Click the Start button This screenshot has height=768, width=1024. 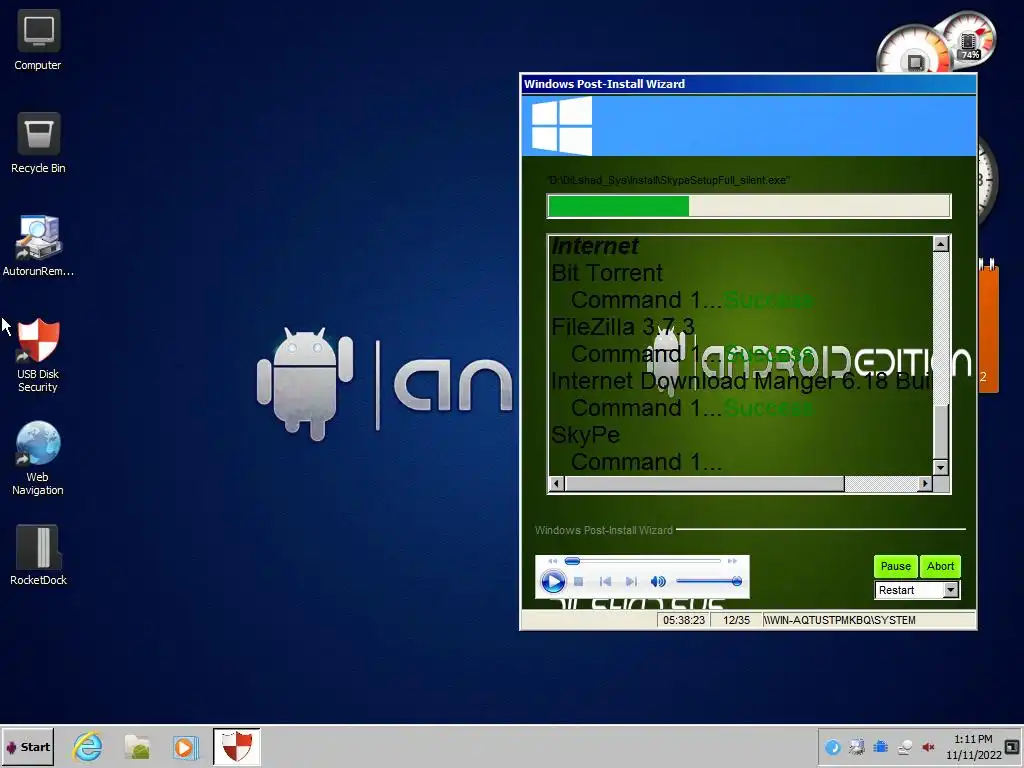pos(28,747)
